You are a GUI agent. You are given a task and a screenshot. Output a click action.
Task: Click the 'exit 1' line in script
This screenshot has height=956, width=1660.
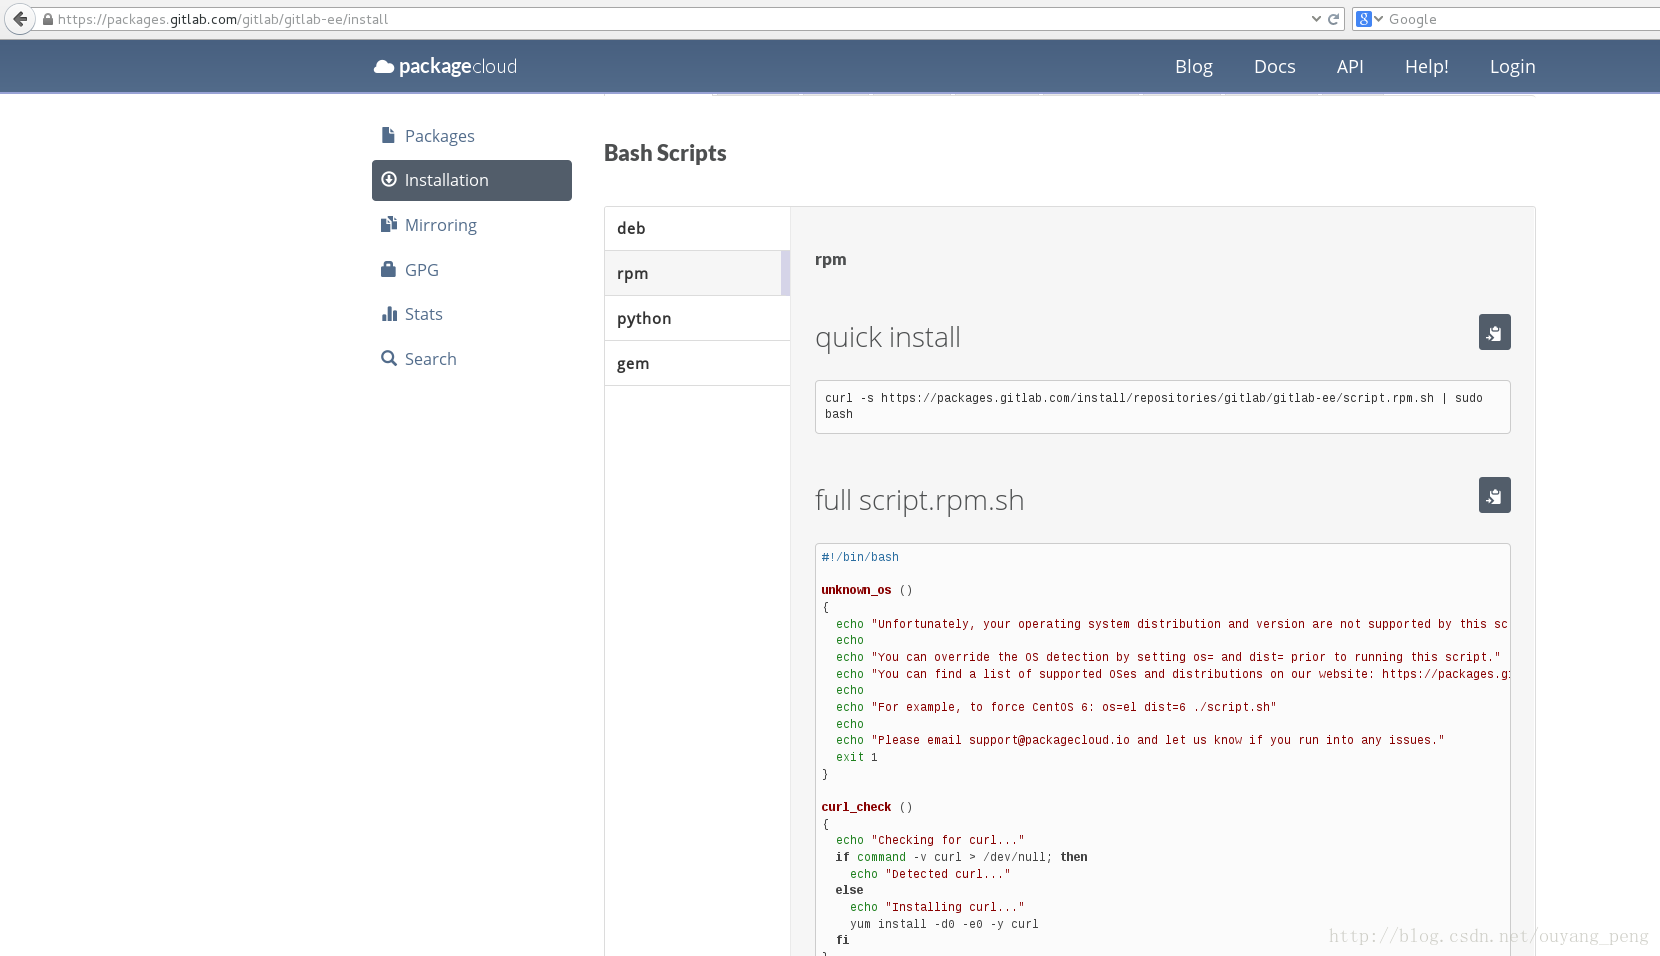[856, 757]
